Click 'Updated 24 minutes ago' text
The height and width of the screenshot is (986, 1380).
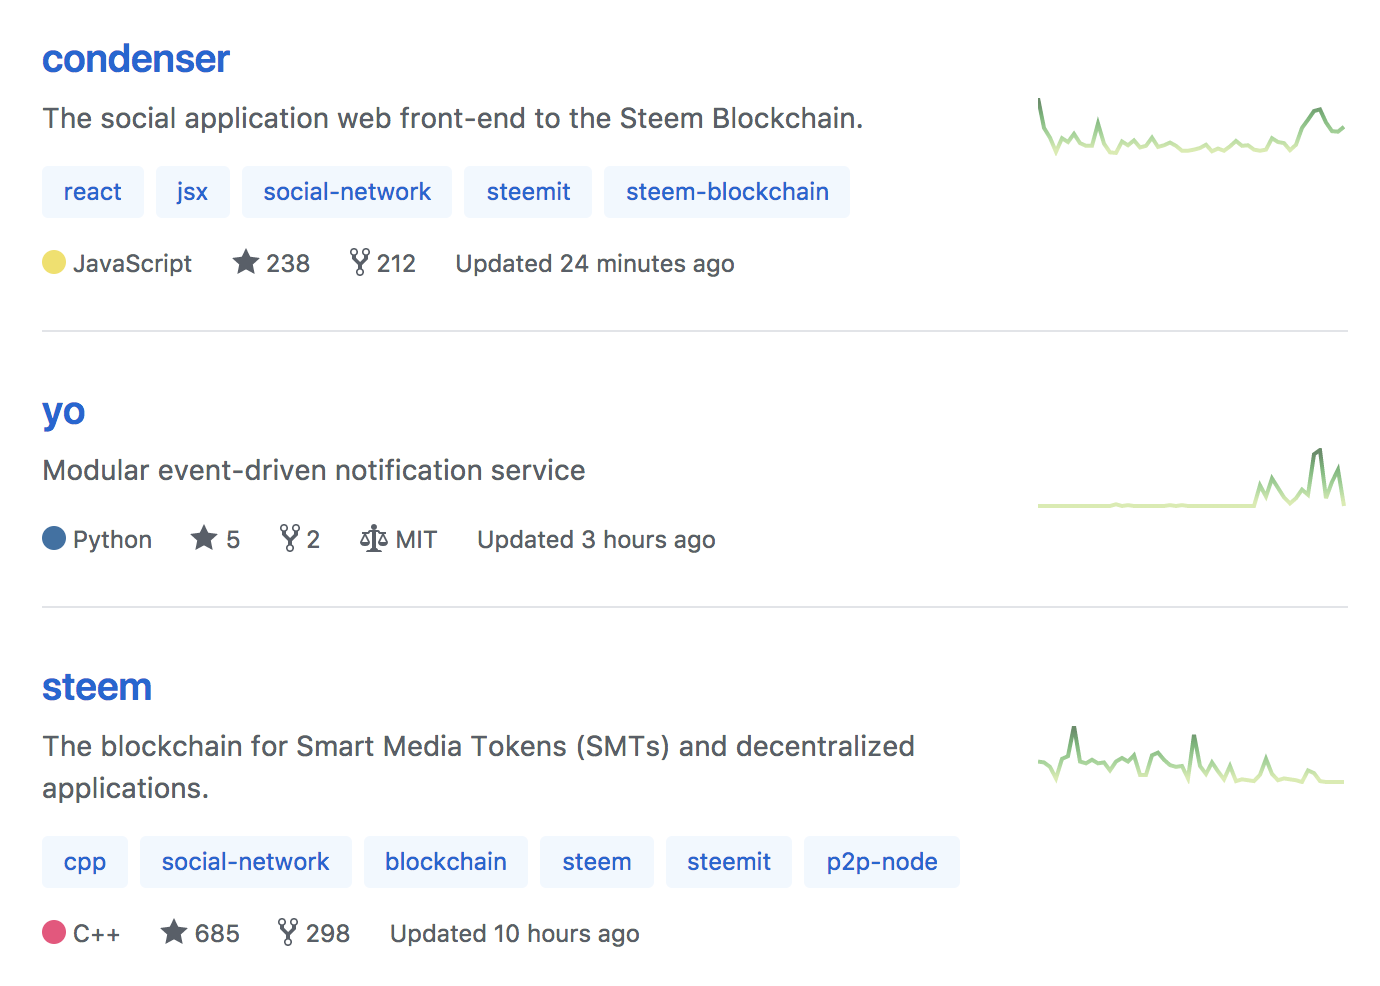coord(595,264)
